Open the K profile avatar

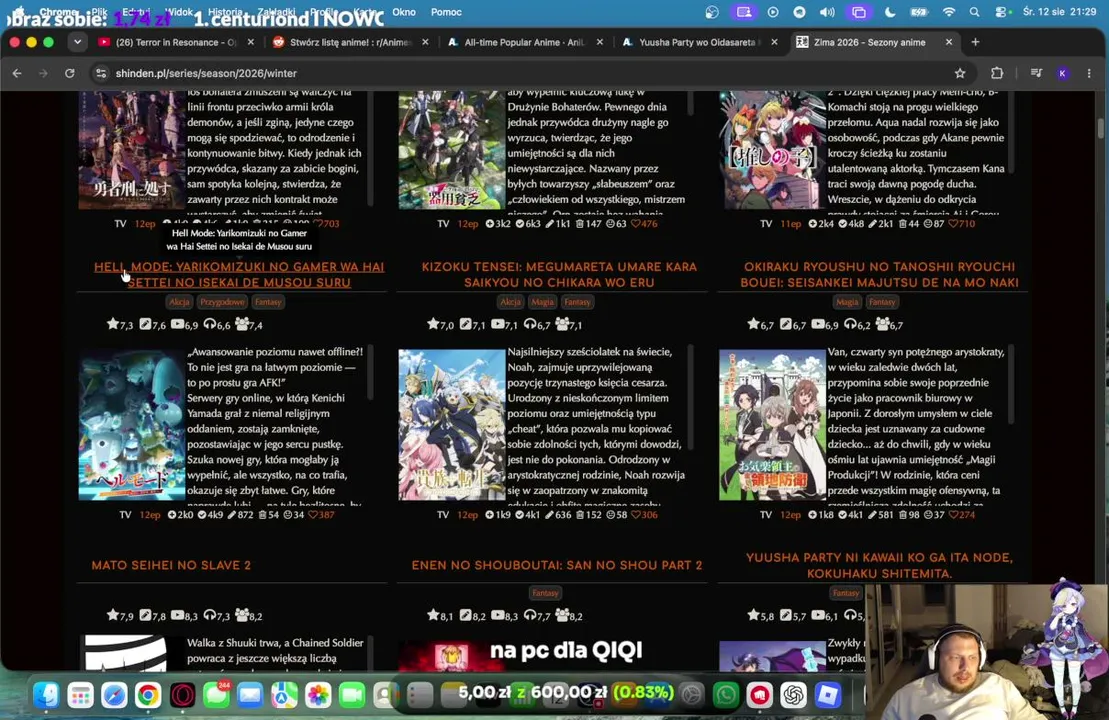tap(1062, 73)
